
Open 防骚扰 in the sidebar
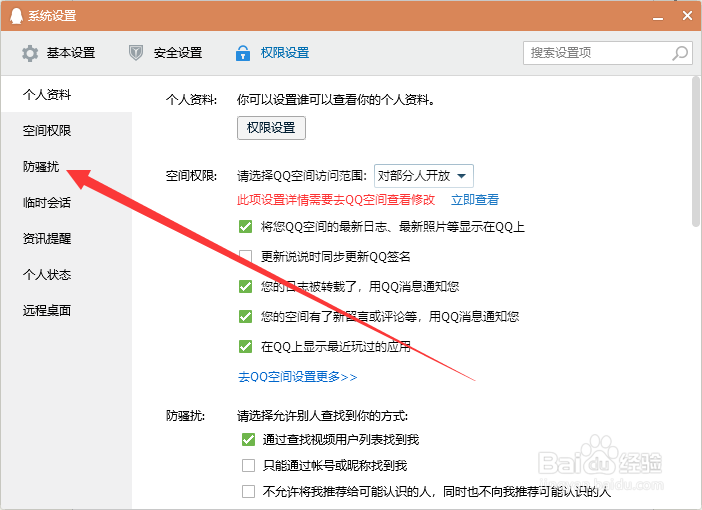(66, 167)
